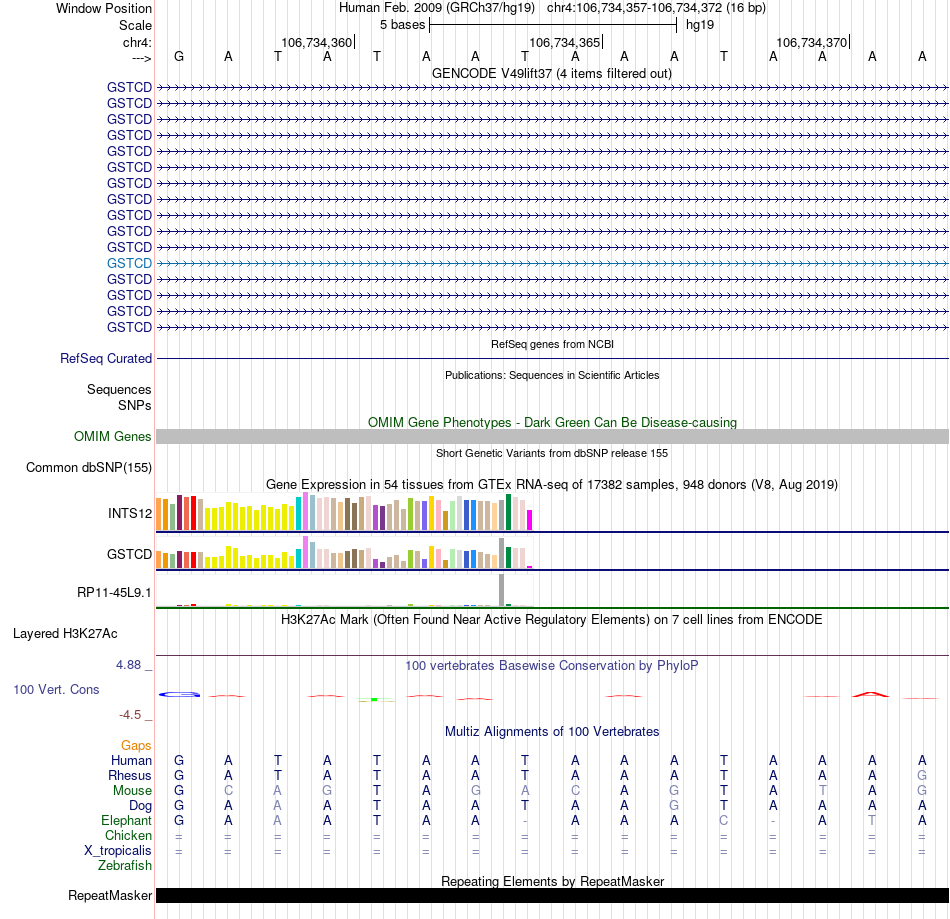
Task: Click the blue PhyloP conservation peak at first base
Action: pos(179,694)
